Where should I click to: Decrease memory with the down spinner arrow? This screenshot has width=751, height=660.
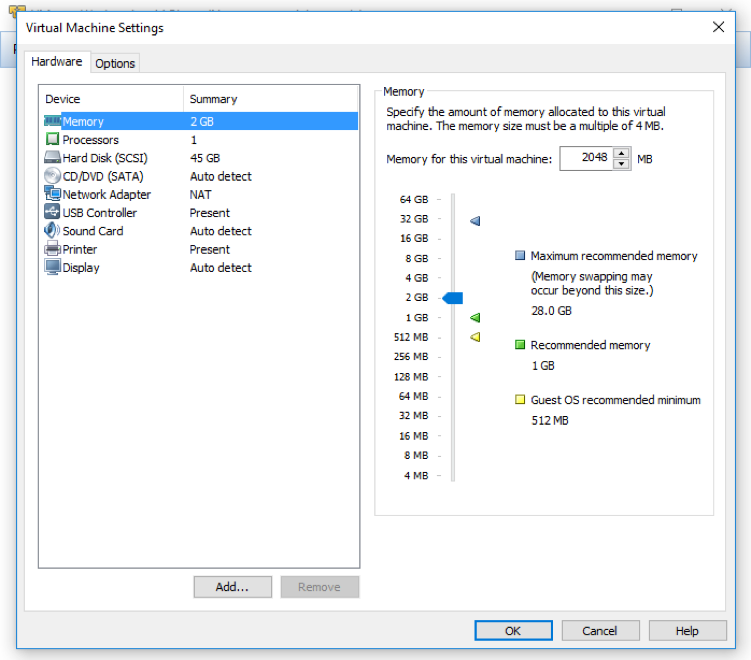pos(622,164)
